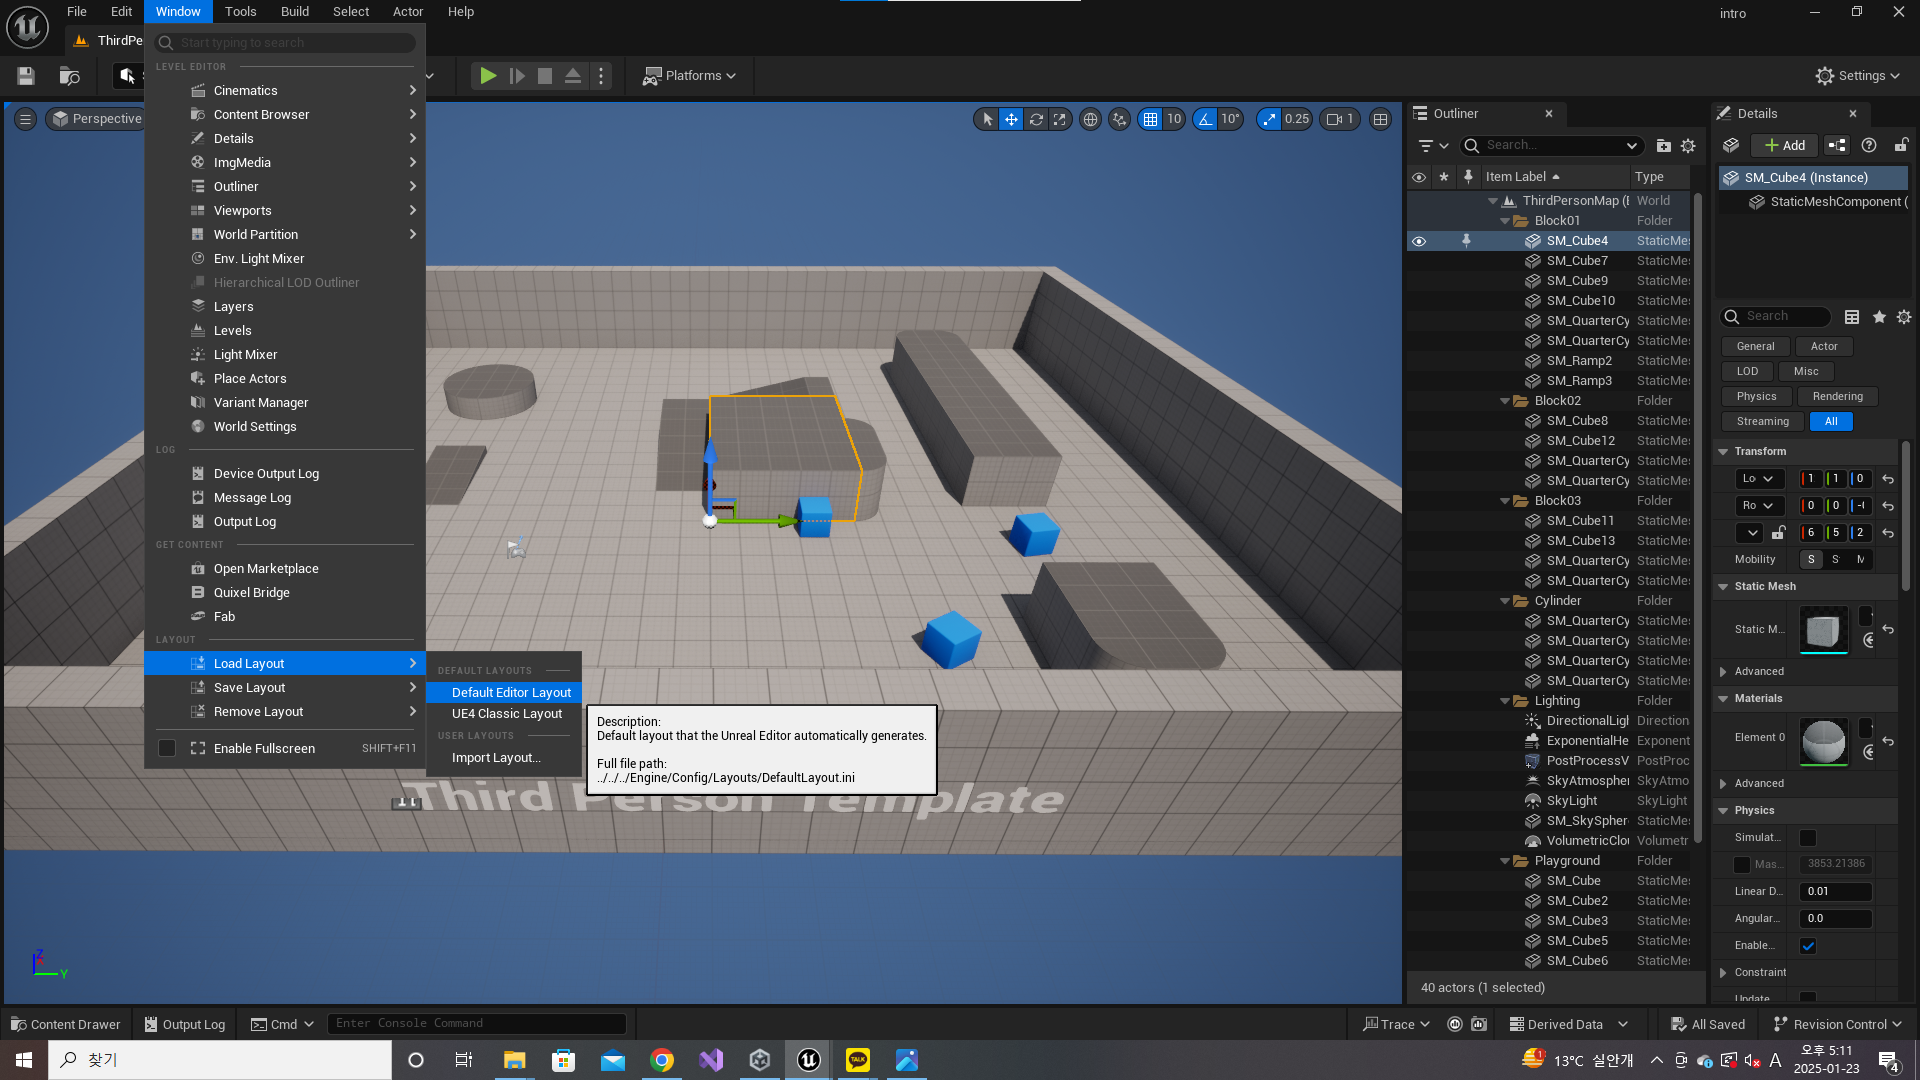Open File Explorer from taskbar

(514, 1060)
